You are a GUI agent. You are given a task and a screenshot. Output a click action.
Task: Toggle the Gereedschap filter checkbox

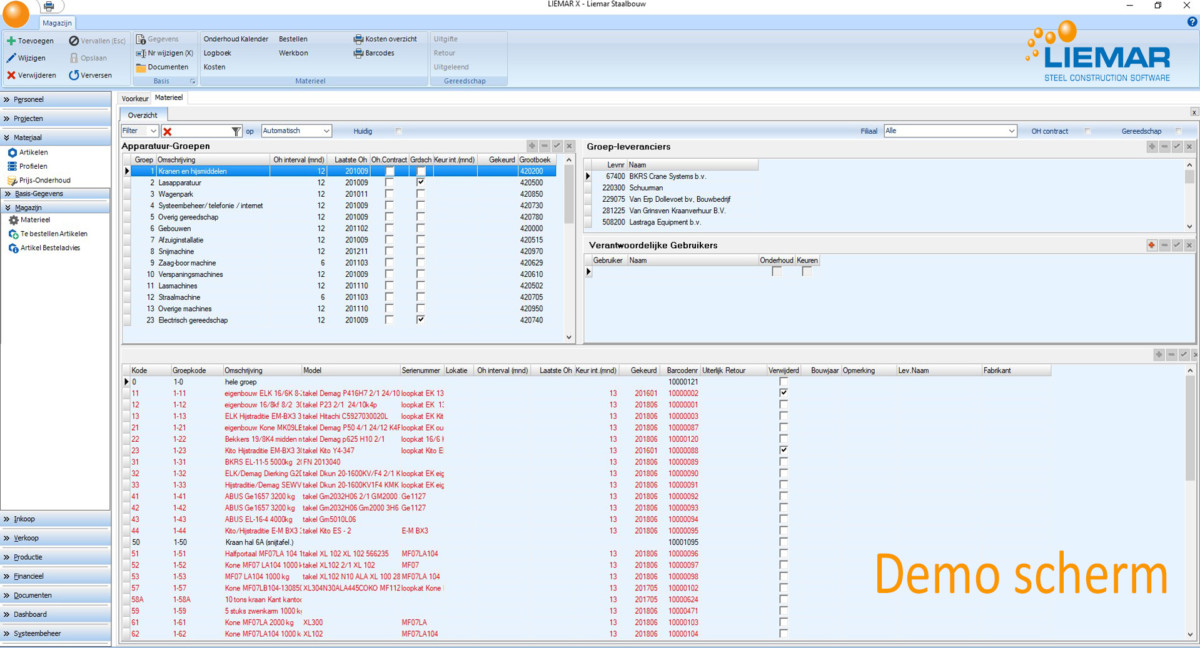coord(1179,131)
